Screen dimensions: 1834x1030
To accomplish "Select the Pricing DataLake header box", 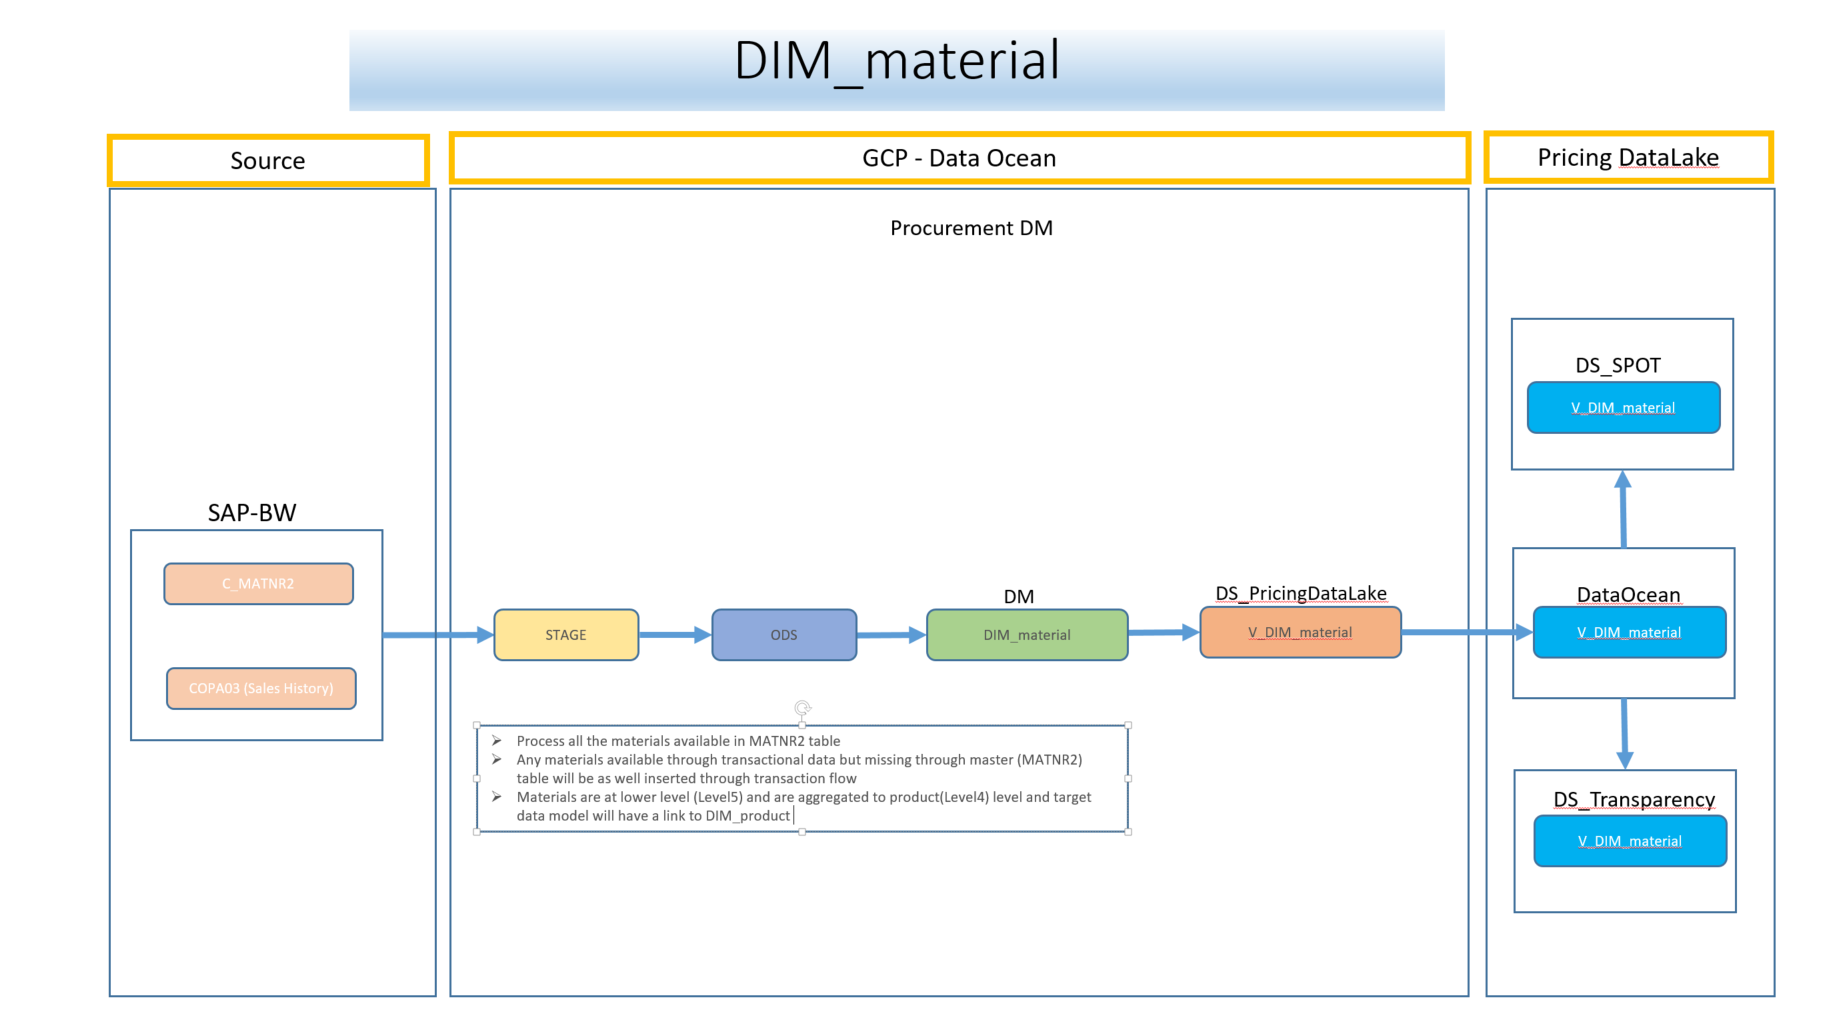I will (x=1628, y=158).
